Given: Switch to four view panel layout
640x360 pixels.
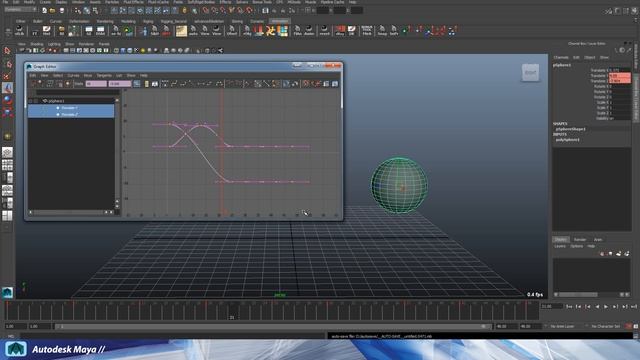Looking at the screenshot, I should (x=7, y=165).
